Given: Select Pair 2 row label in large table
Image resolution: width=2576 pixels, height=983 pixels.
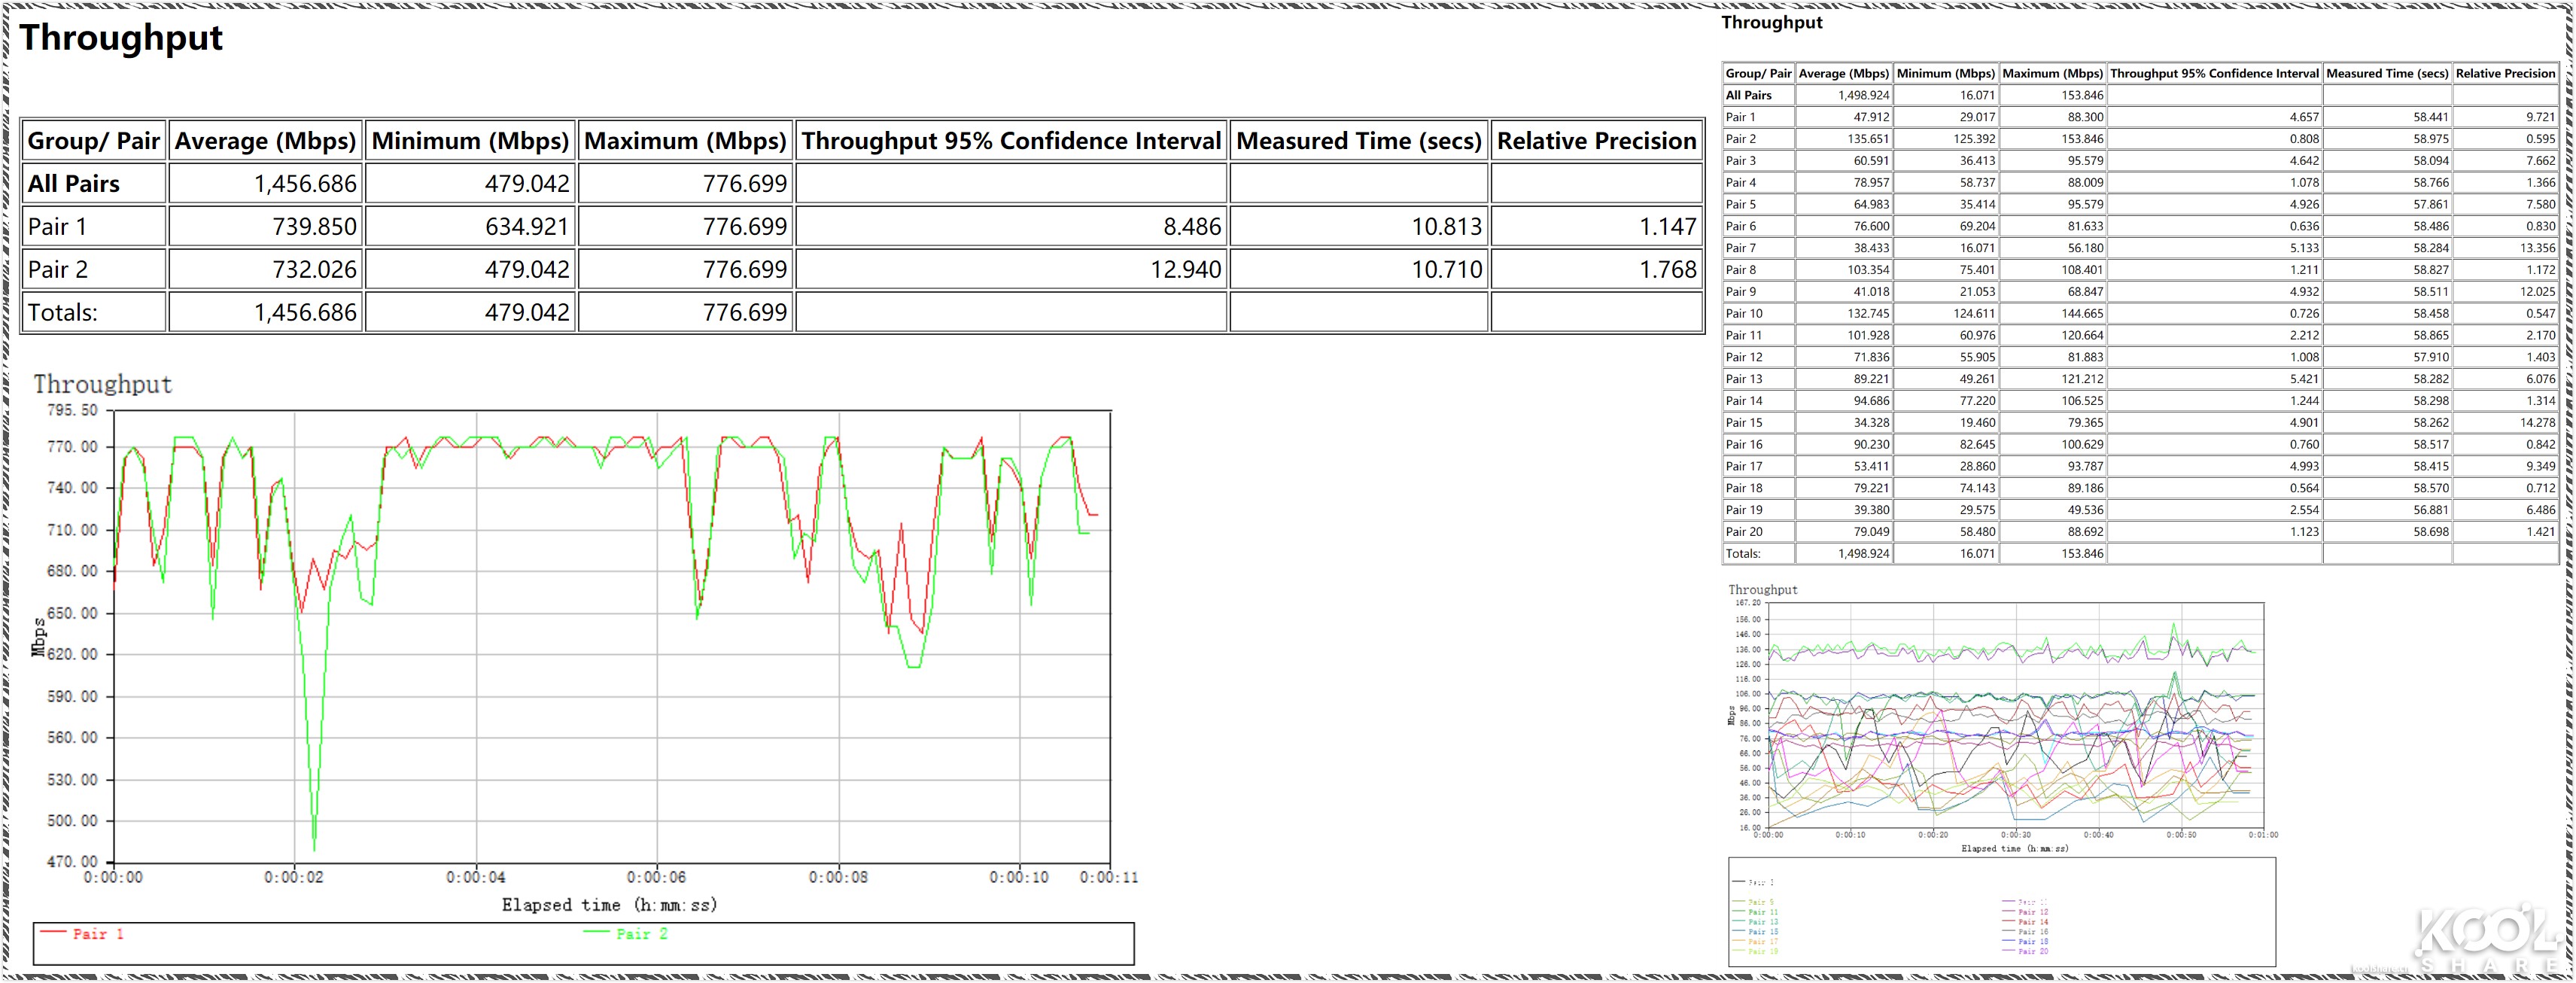Looking at the screenshot, I should click(x=58, y=270).
